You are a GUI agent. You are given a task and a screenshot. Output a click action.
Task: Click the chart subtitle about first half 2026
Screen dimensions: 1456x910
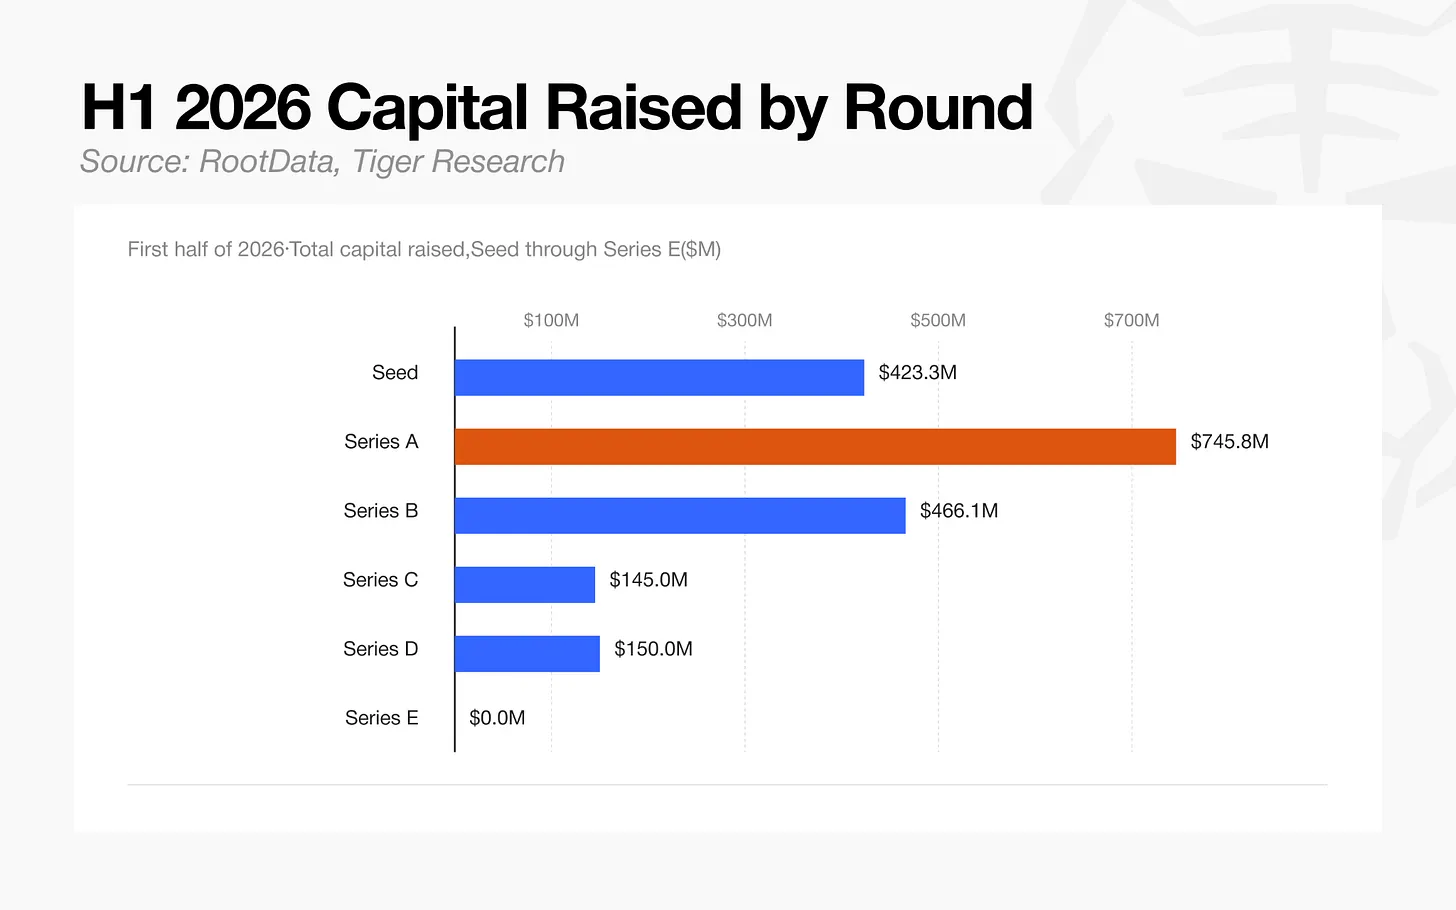pyautogui.click(x=424, y=250)
